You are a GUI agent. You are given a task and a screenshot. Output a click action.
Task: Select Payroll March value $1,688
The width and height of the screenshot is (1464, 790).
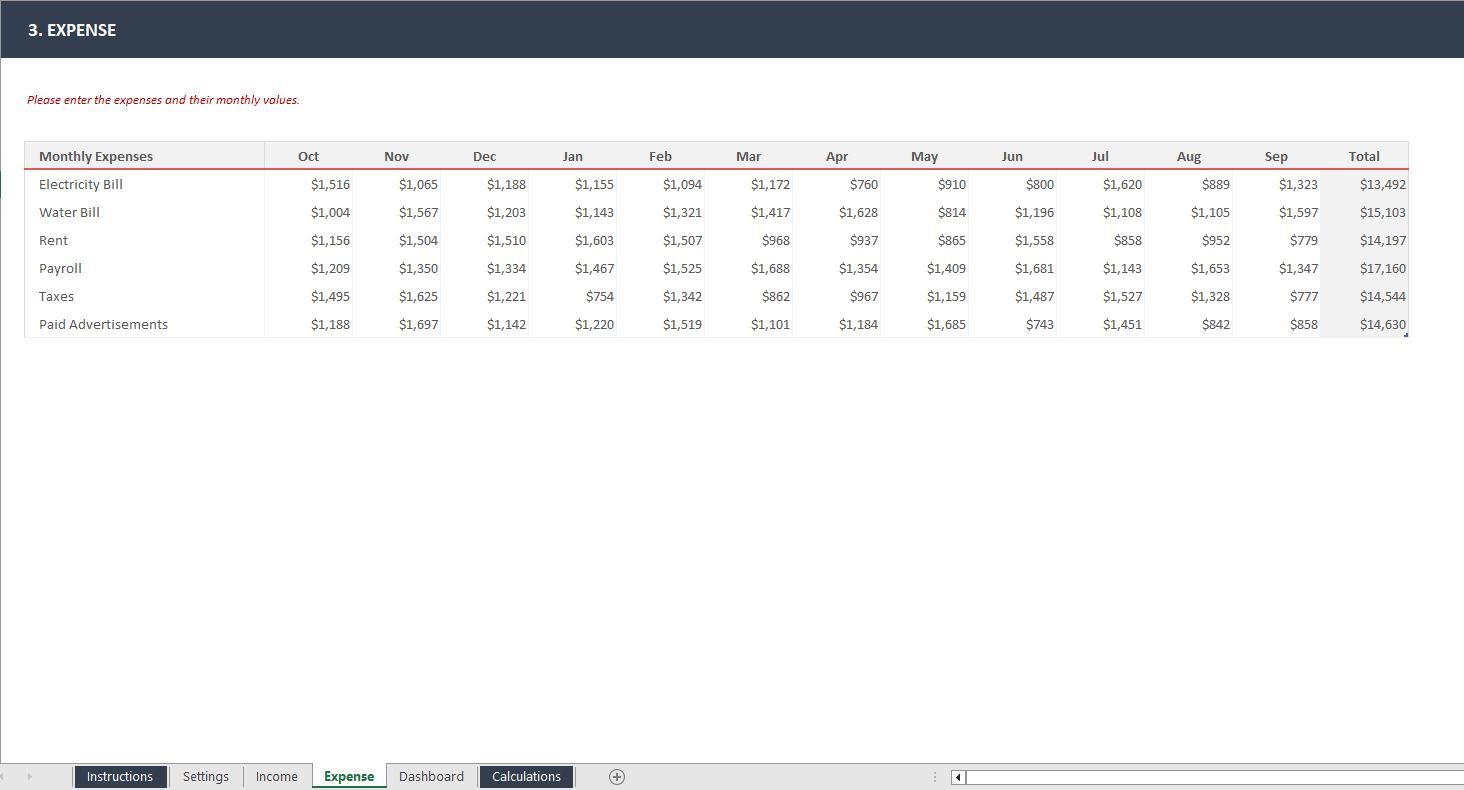(749, 268)
